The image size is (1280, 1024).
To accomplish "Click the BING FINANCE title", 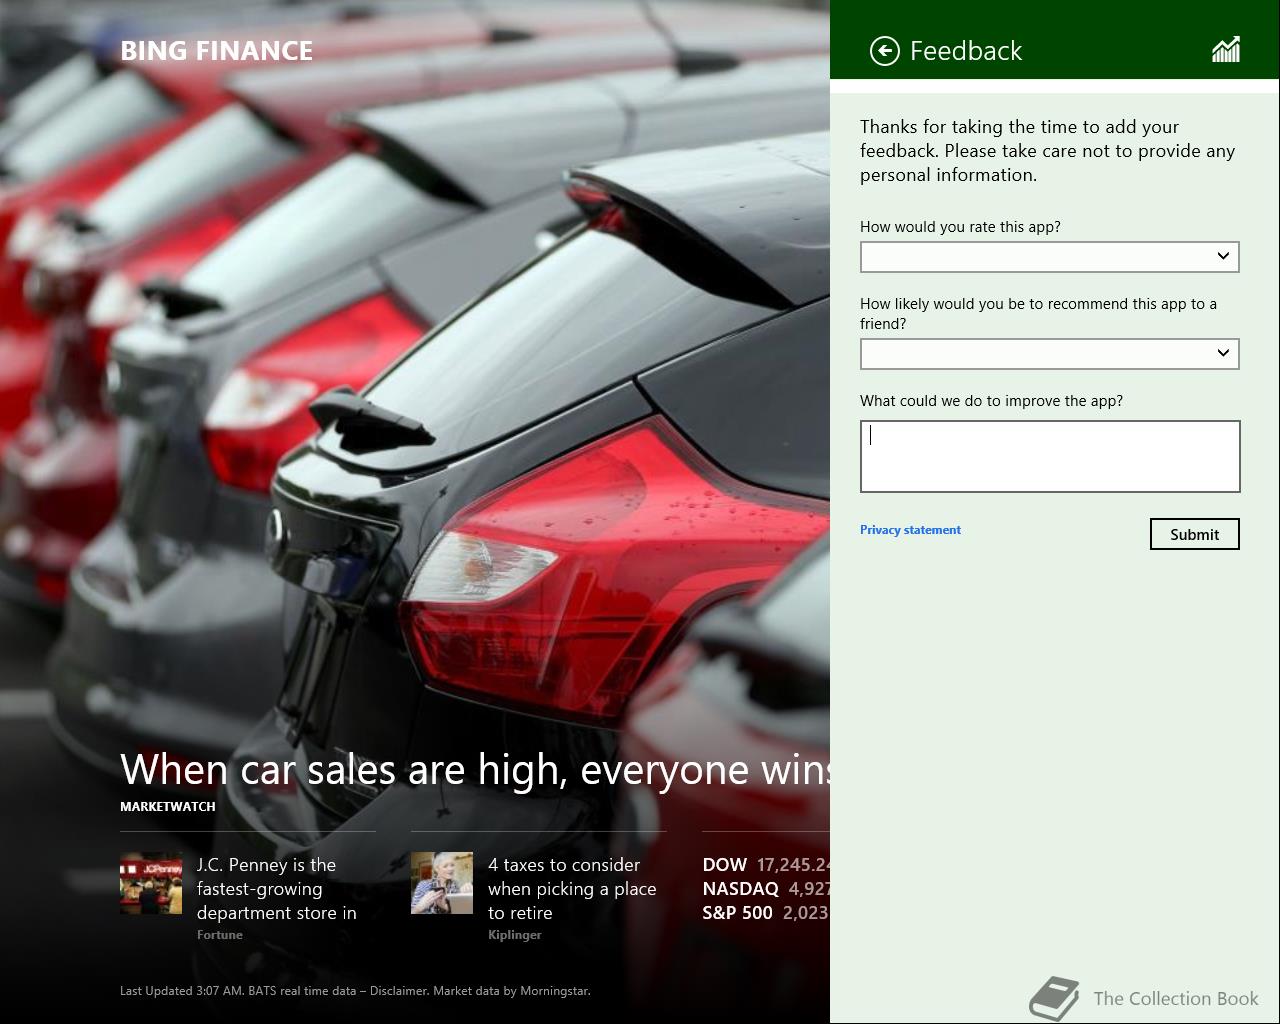I will 217,51.
